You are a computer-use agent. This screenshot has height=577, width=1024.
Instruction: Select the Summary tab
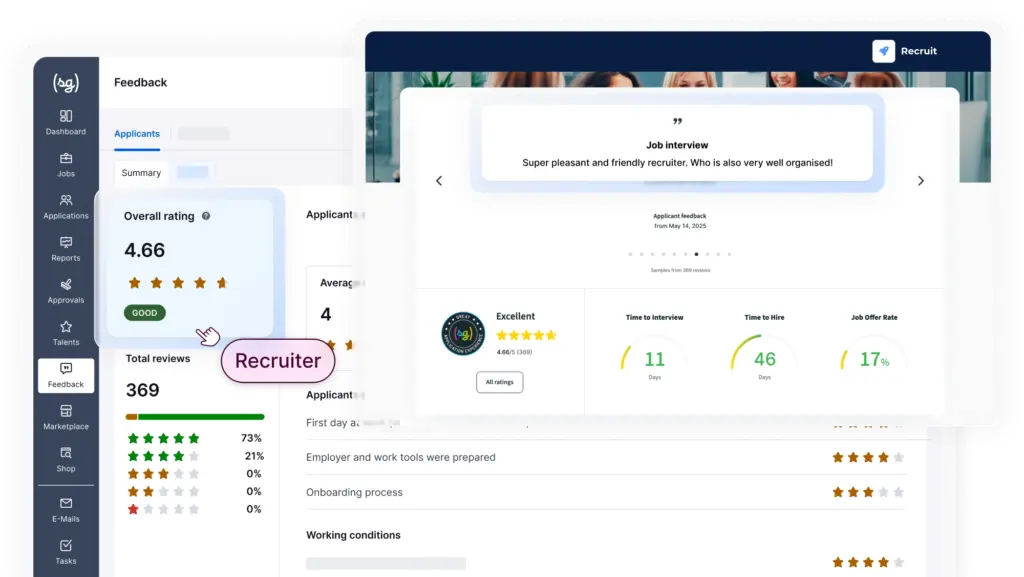pyautogui.click(x=141, y=173)
